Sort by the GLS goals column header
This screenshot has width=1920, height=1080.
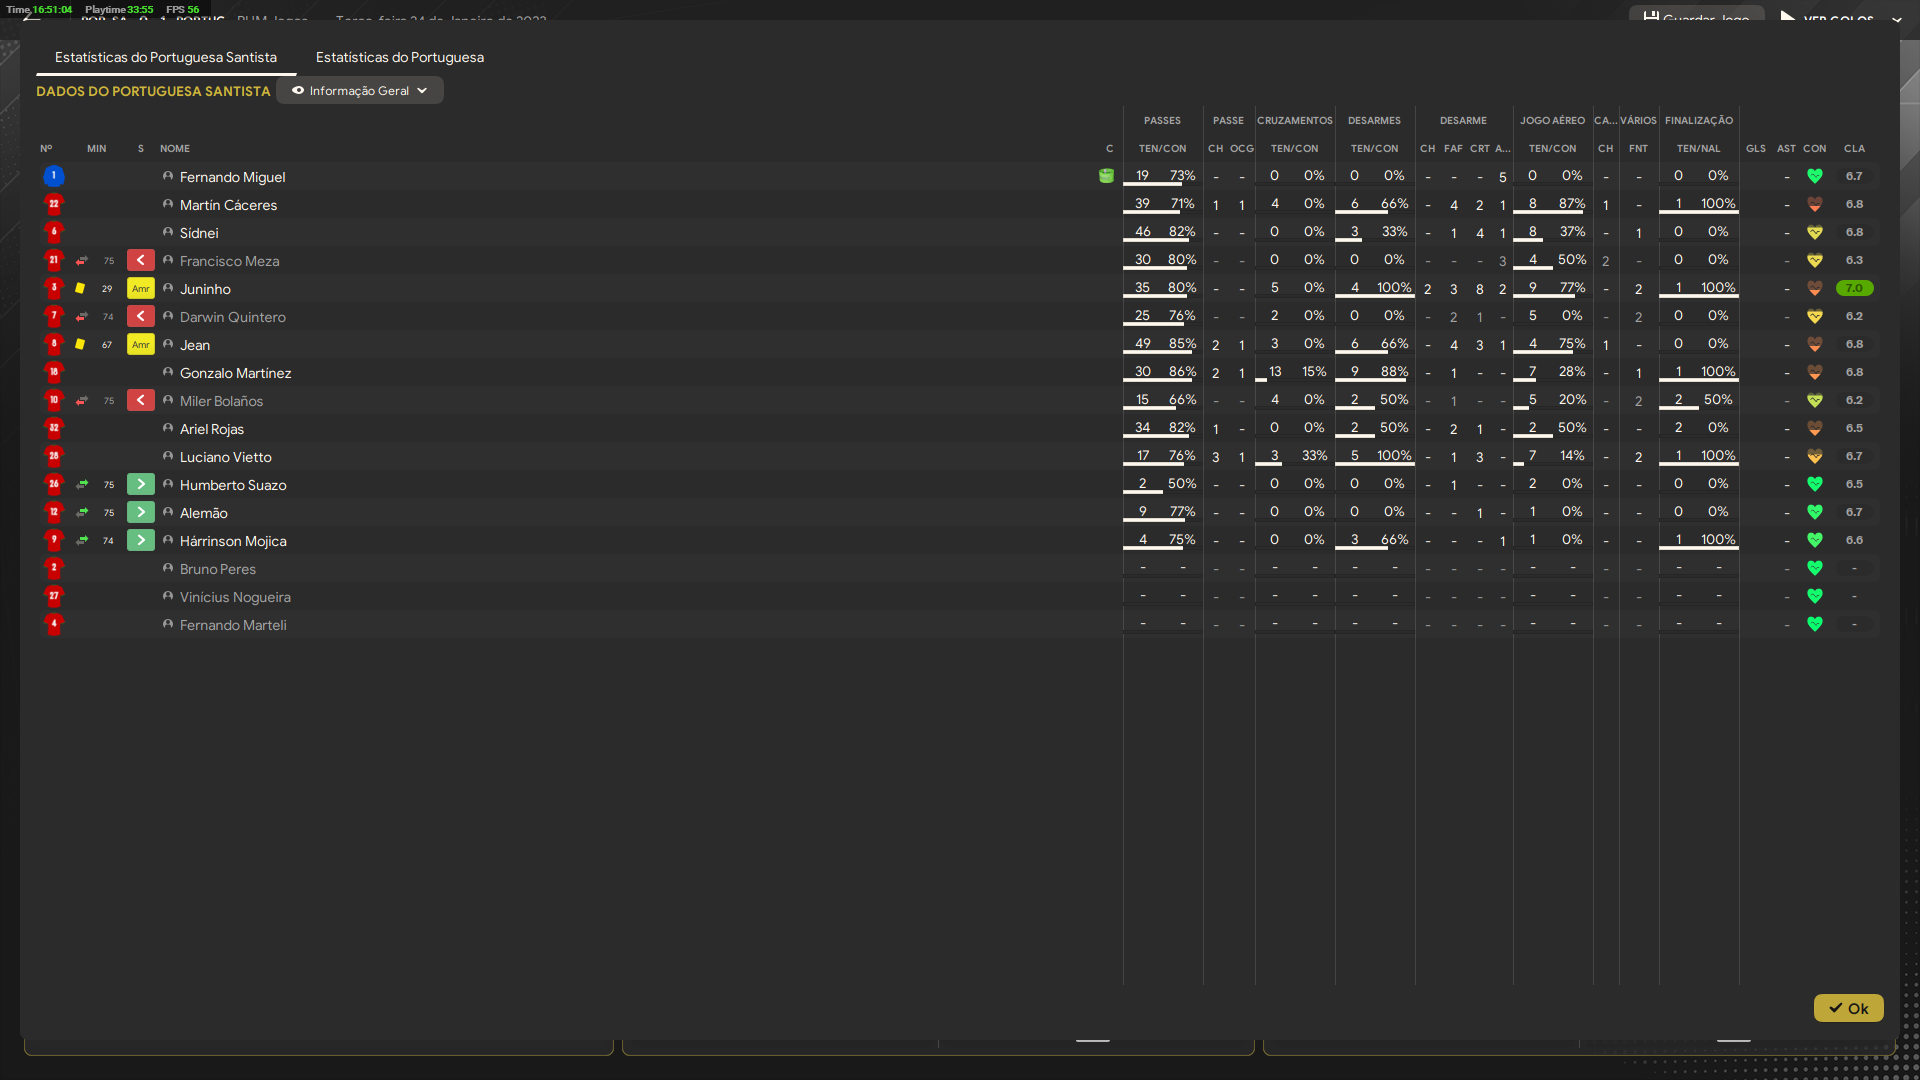(1756, 148)
